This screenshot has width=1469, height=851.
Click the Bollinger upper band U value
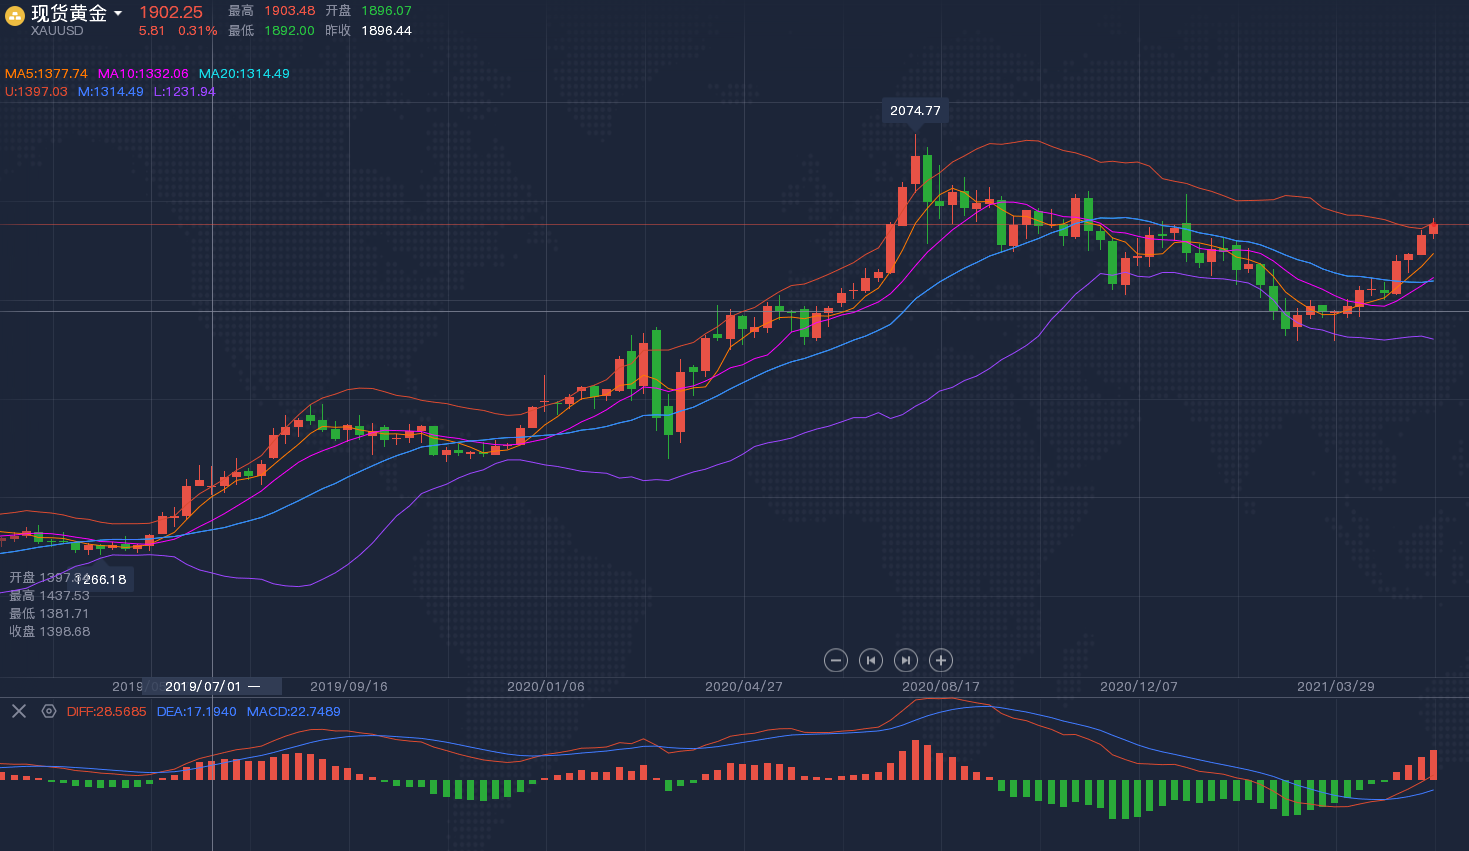coord(36,92)
